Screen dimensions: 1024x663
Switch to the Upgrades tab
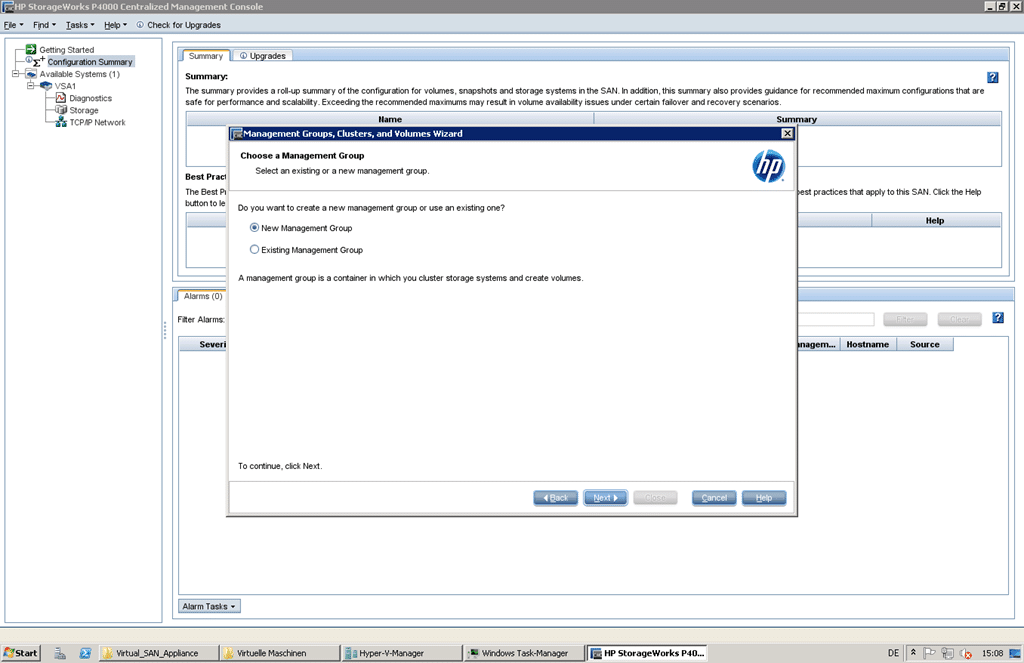tap(263, 56)
